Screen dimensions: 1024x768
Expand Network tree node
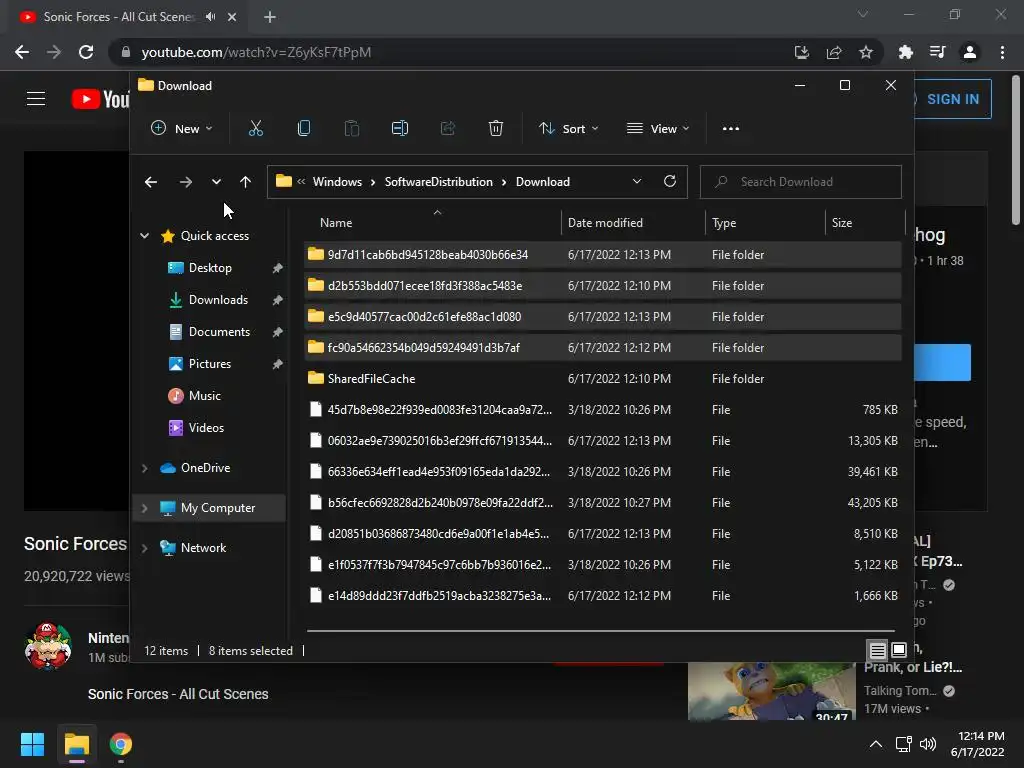tap(144, 548)
